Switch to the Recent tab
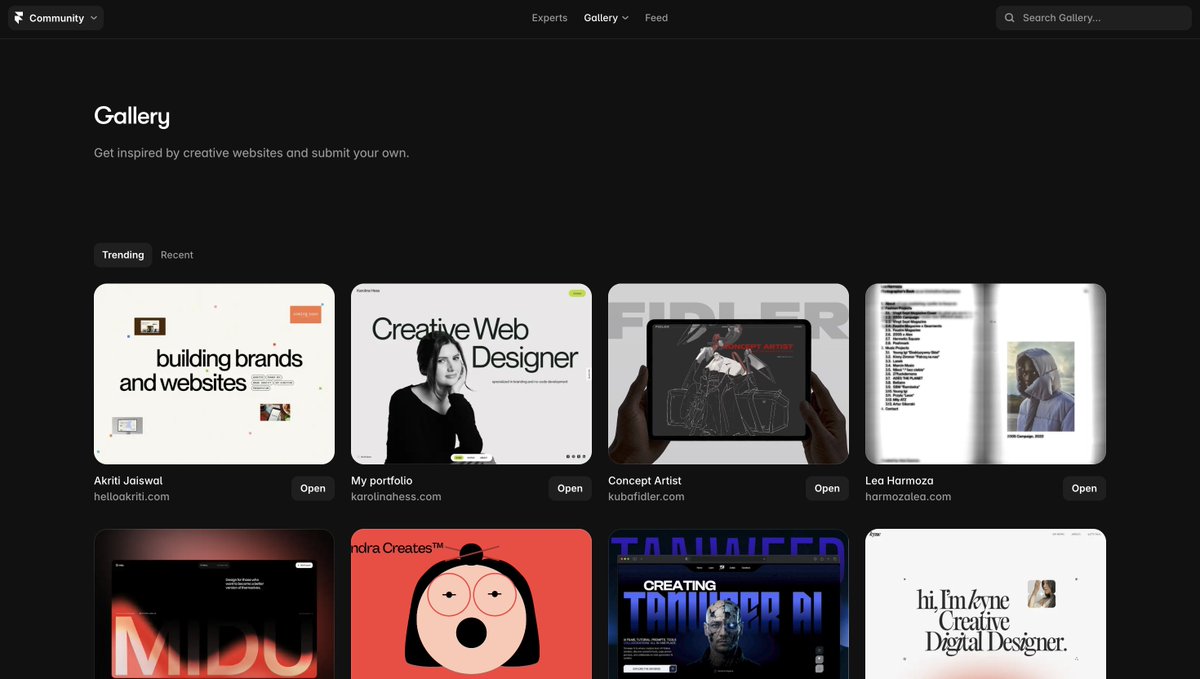1200x679 pixels. (177, 255)
